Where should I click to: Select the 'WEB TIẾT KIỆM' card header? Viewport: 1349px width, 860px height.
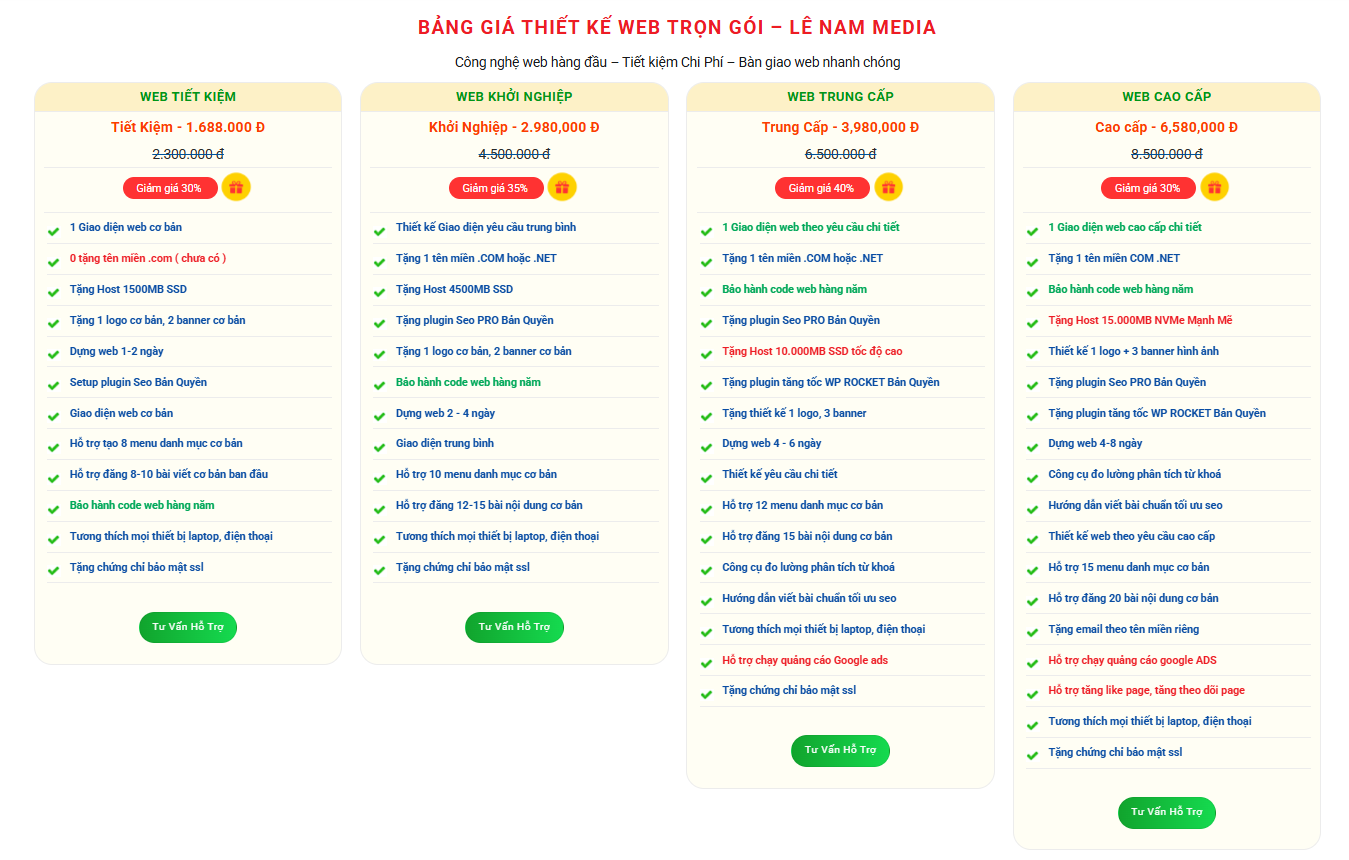pyautogui.click(x=188, y=97)
